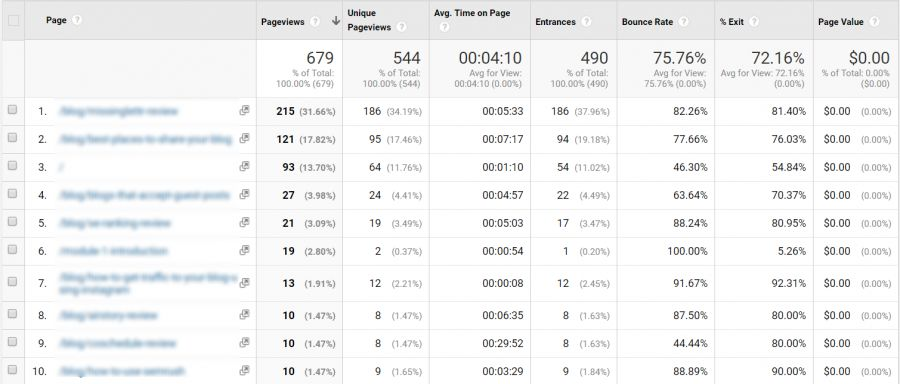
Task: Open the row 2 blurred blog page link
Action: pos(146,139)
